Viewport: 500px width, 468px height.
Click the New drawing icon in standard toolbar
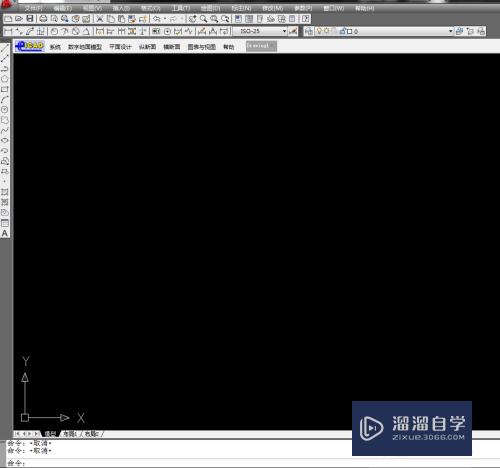point(8,19)
